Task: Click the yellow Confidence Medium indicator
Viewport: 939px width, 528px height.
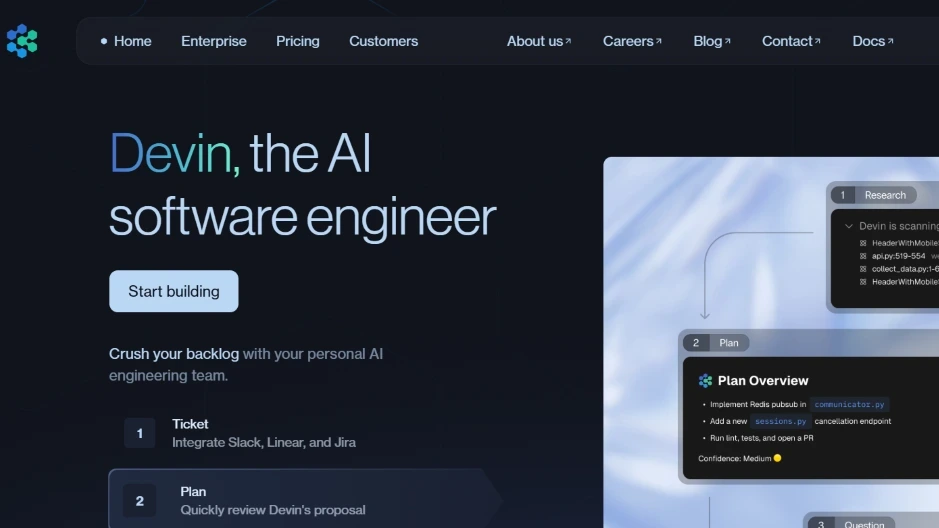Action: (x=777, y=459)
